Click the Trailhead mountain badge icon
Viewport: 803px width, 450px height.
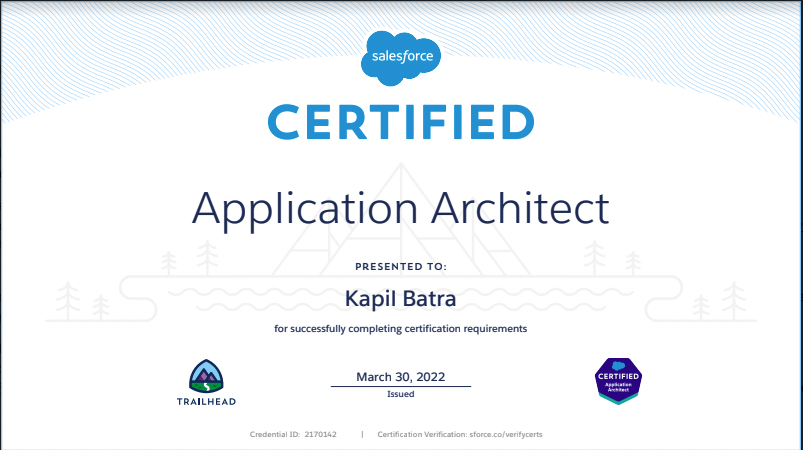206,376
